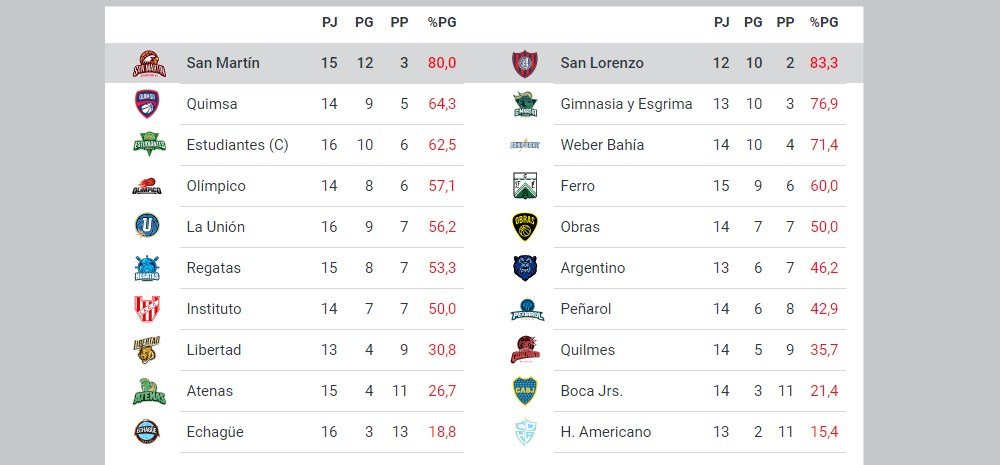Click the San Martín team logo

pos(149,64)
